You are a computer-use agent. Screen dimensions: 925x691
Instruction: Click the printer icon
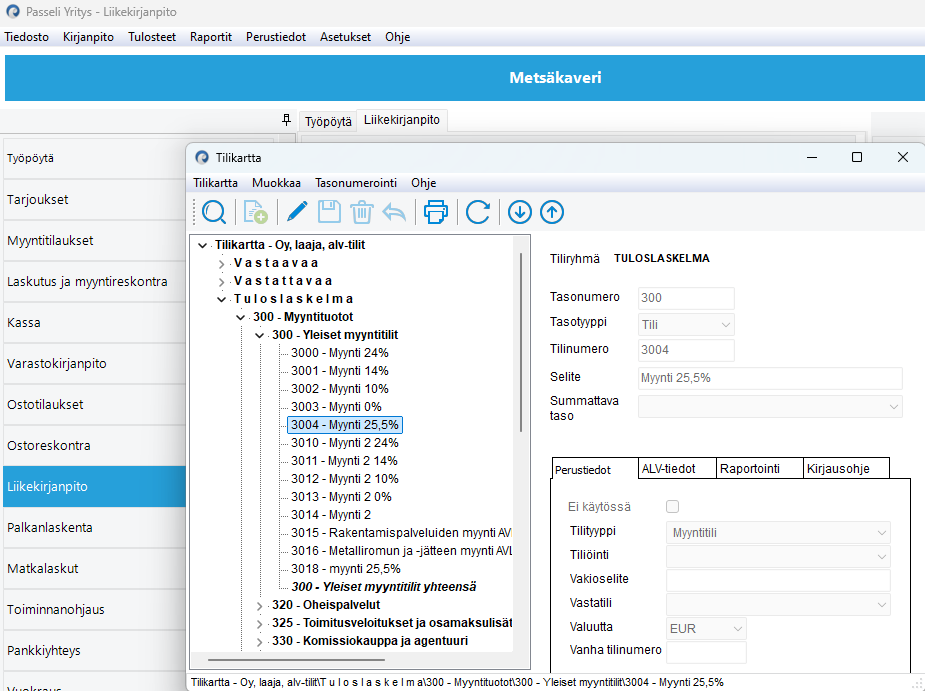(435, 212)
